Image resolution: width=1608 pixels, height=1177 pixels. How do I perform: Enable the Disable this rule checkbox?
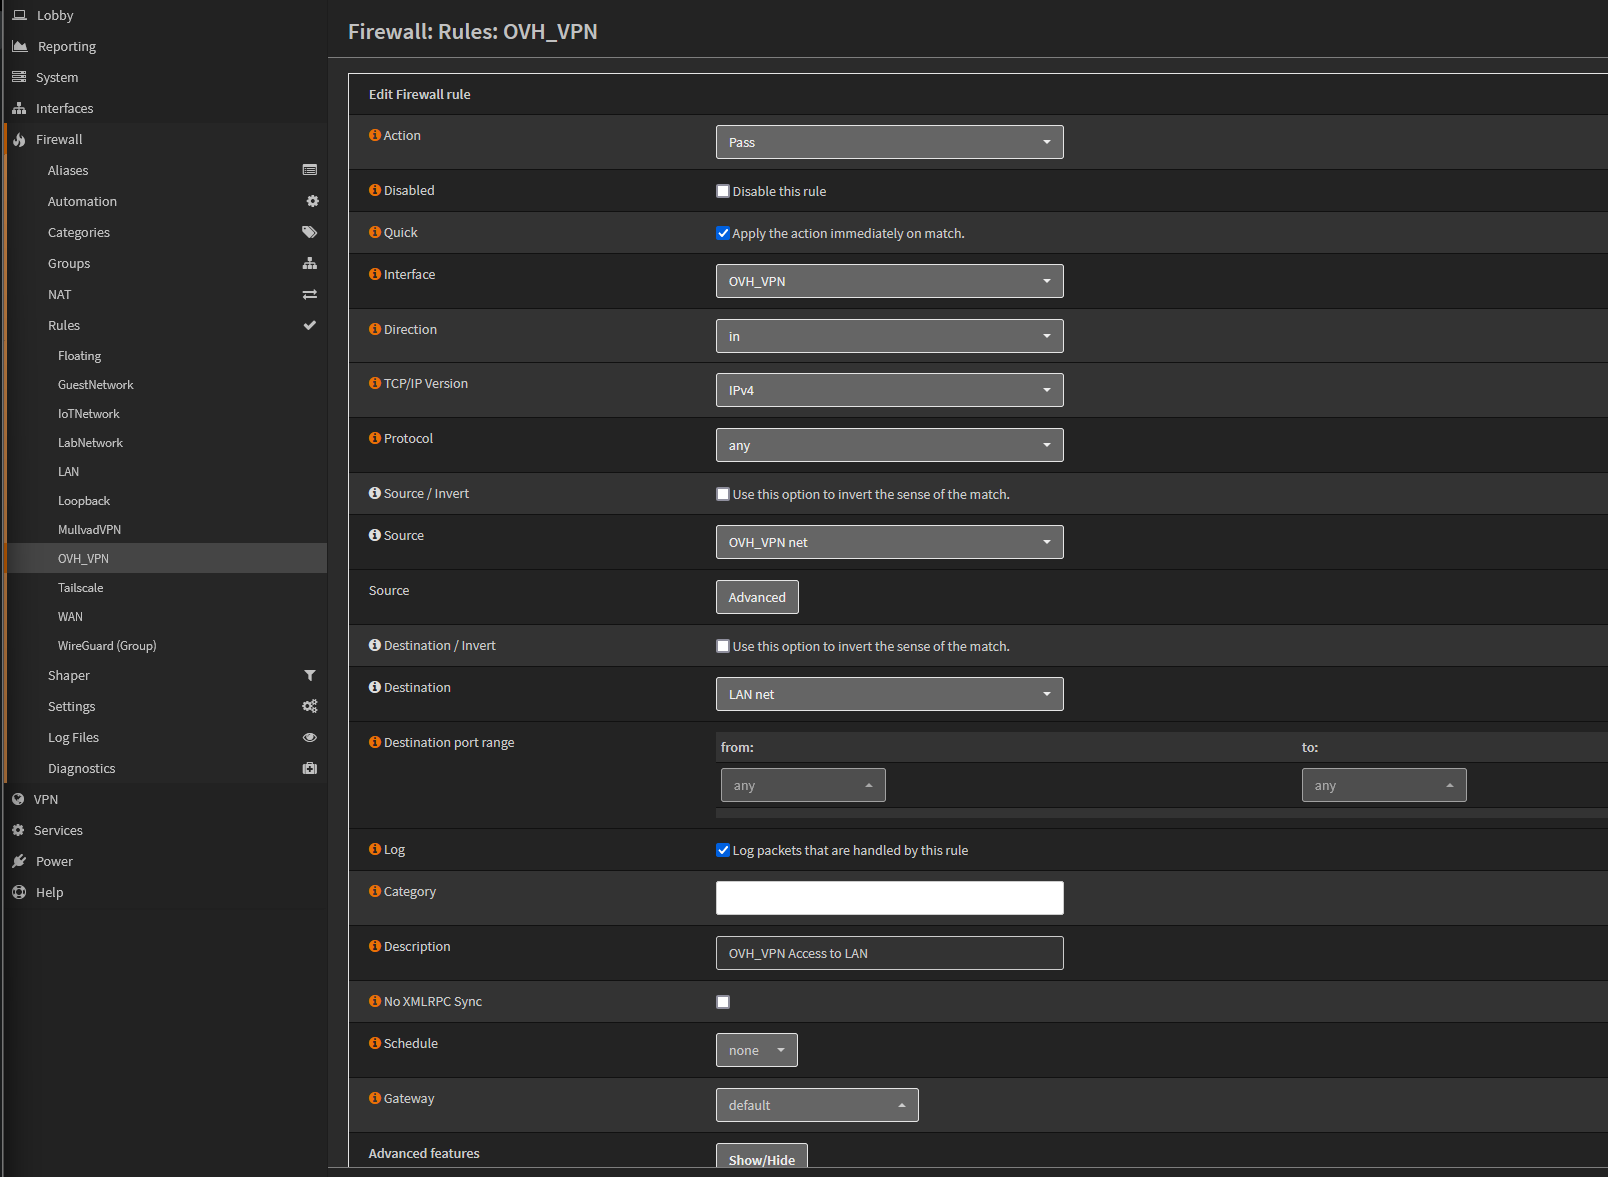point(723,191)
